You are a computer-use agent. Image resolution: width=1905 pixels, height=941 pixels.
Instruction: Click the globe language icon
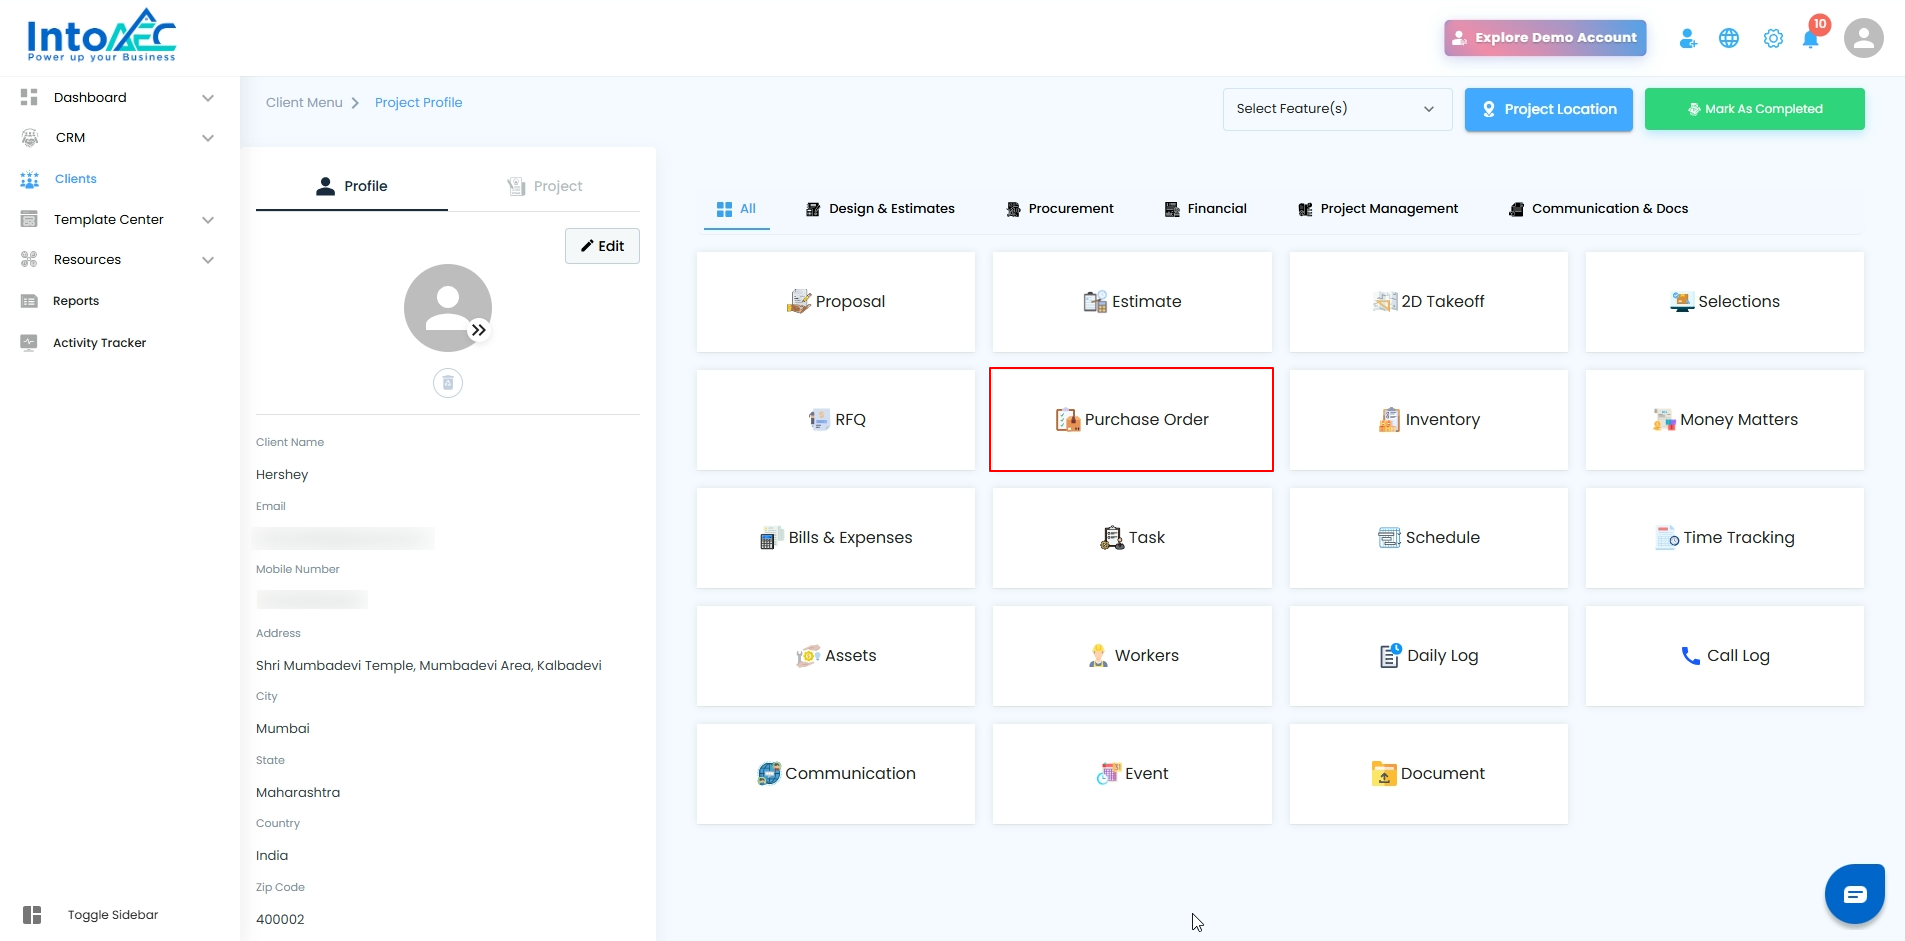1729,39
